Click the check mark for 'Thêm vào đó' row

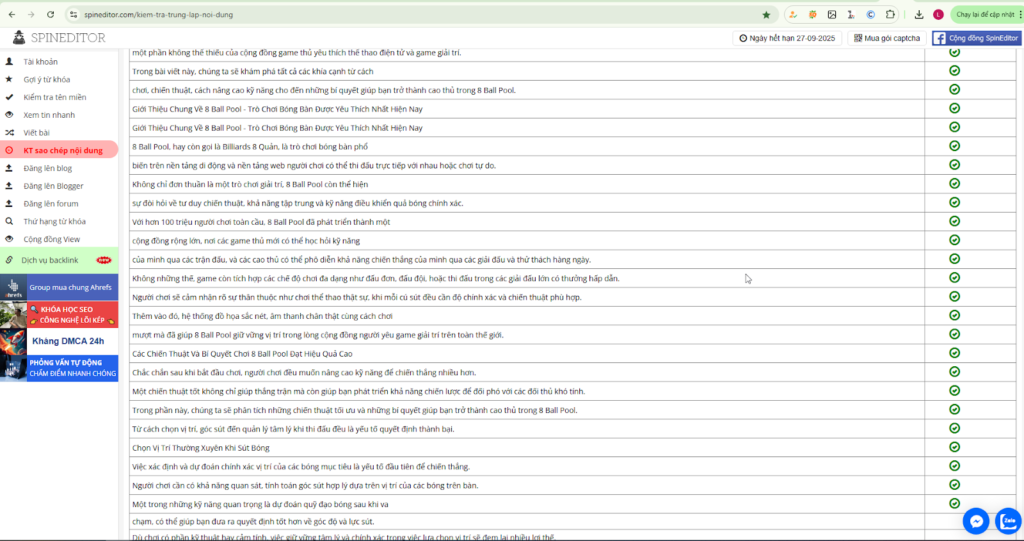954,315
